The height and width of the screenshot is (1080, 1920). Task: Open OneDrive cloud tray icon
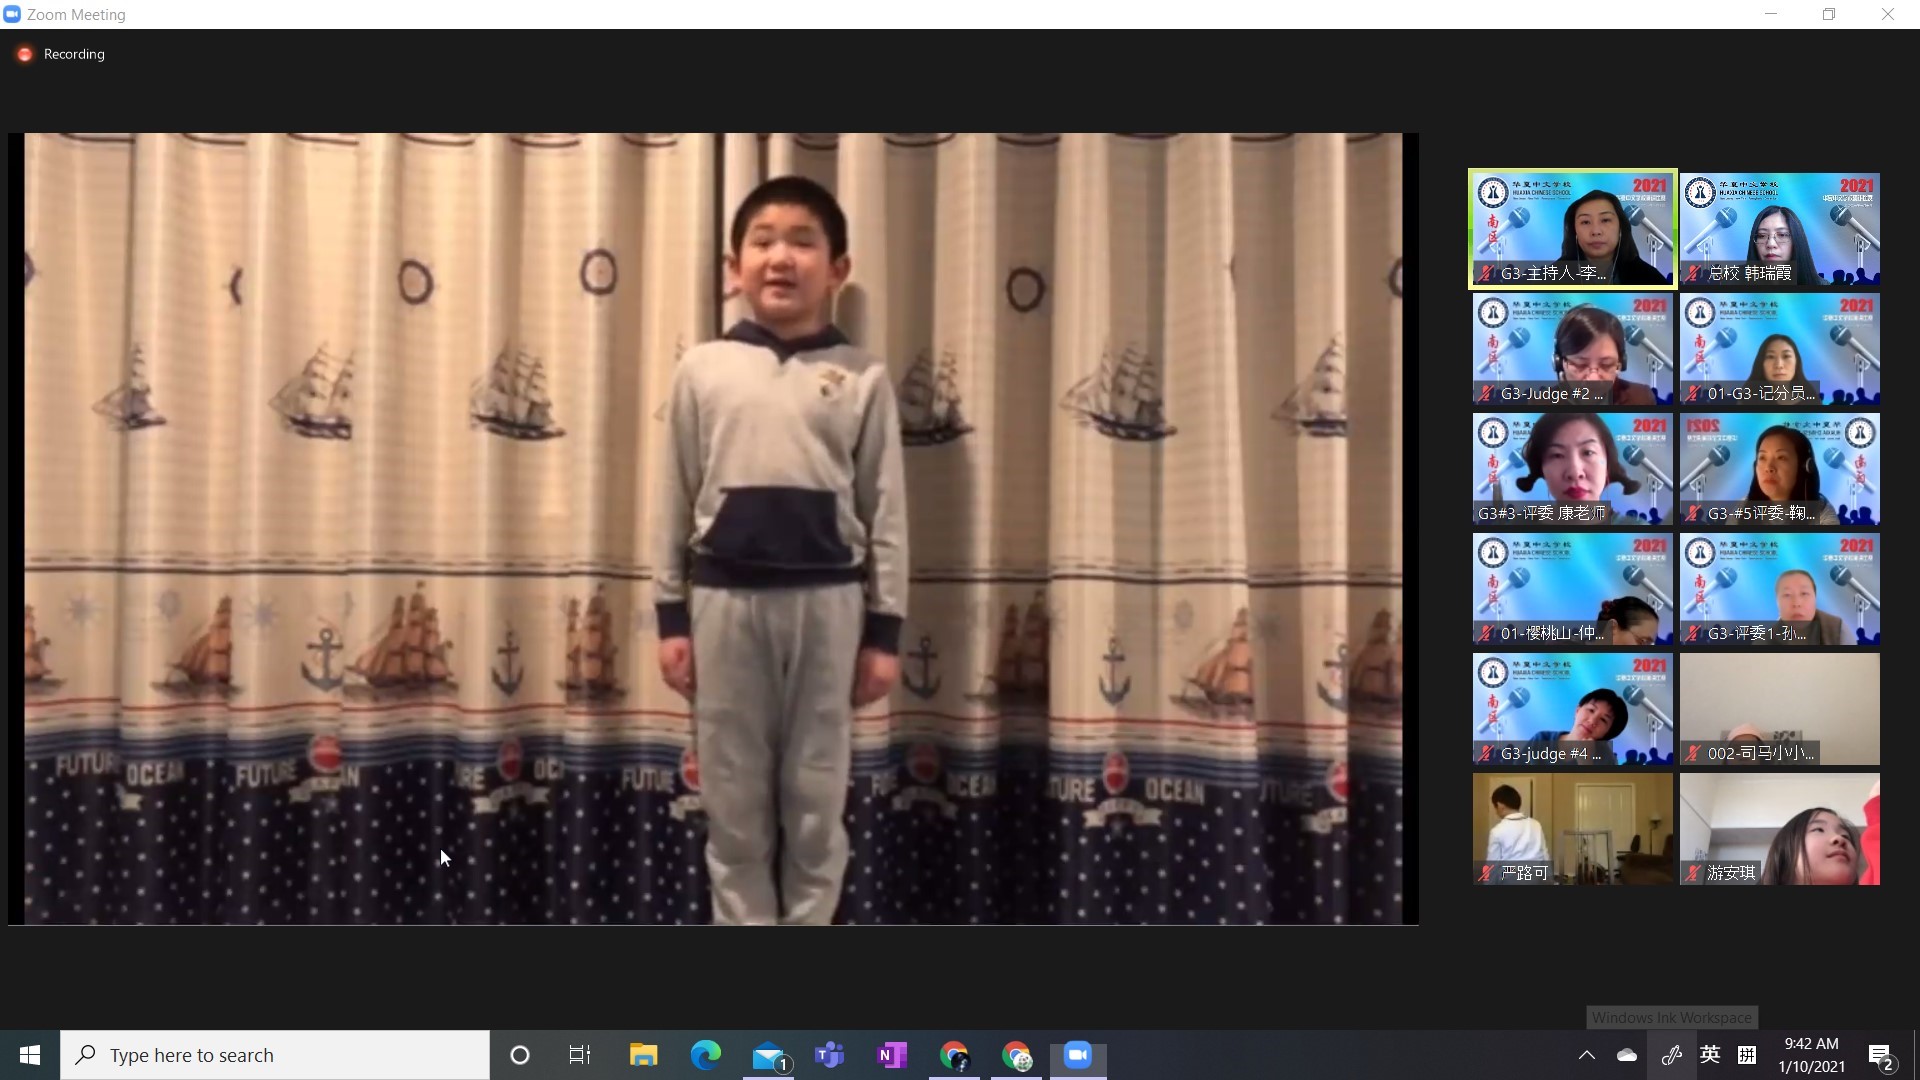tap(1627, 1055)
